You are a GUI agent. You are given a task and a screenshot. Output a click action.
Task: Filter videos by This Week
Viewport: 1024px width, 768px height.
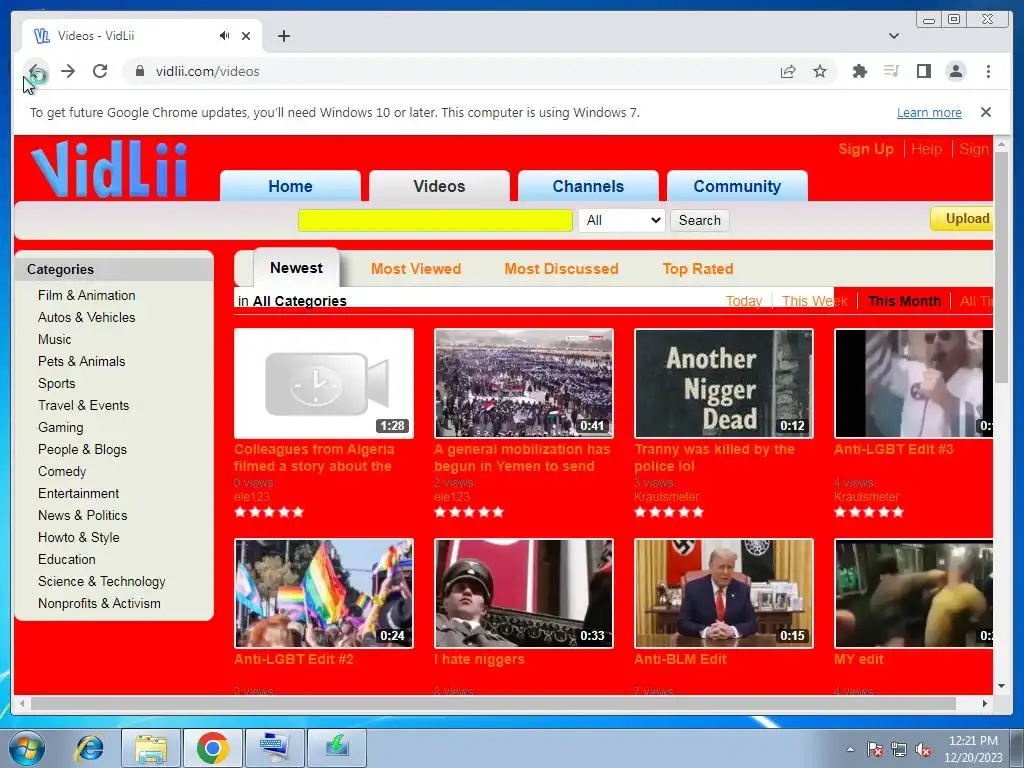pyautogui.click(x=814, y=301)
